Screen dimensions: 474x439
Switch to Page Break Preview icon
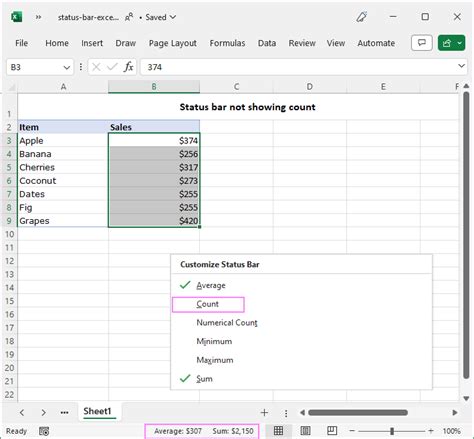click(x=332, y=431)
